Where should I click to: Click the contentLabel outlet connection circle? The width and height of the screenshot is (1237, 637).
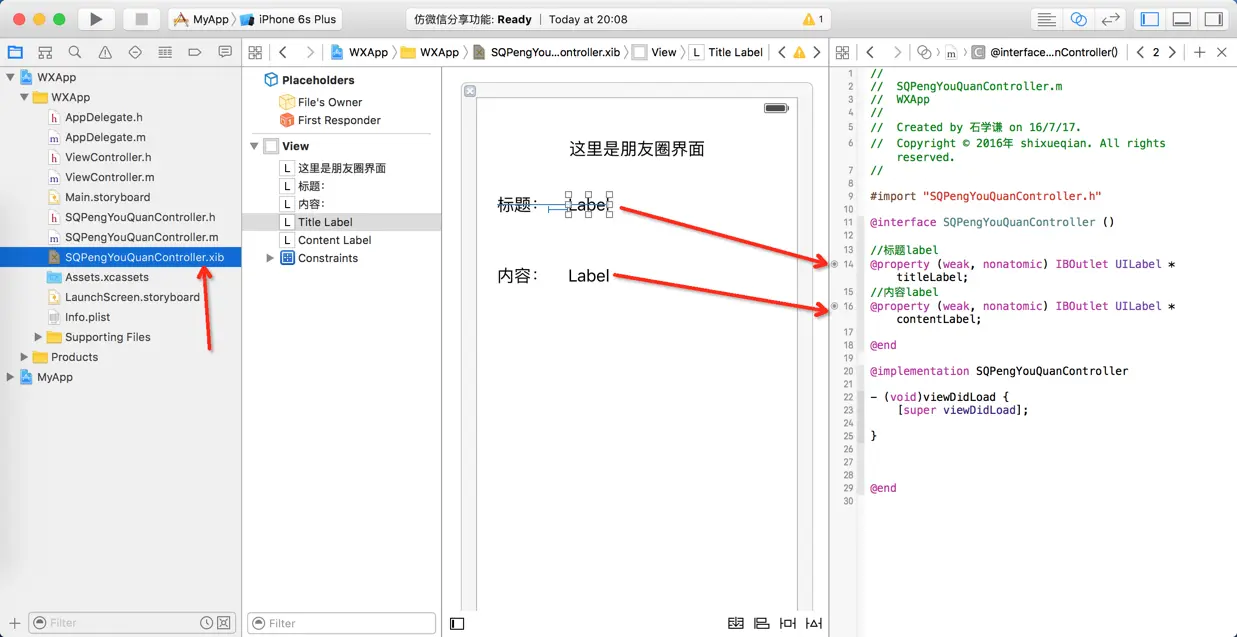[x=835, y=306]
